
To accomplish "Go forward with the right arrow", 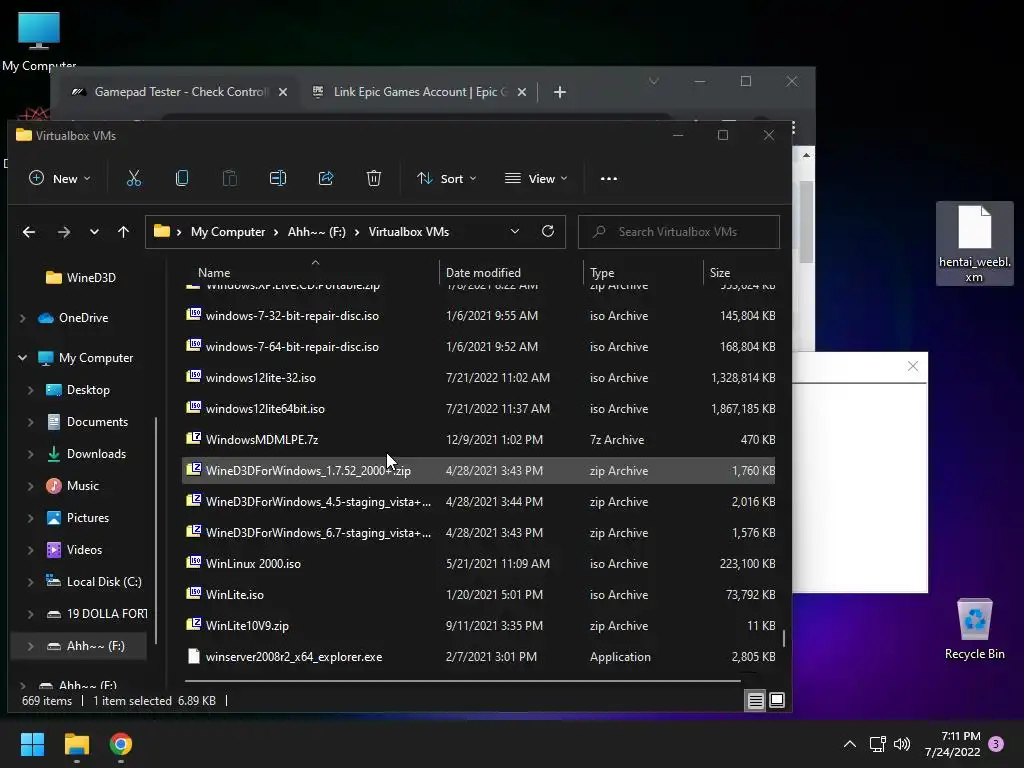I will [x=63, y=232].
